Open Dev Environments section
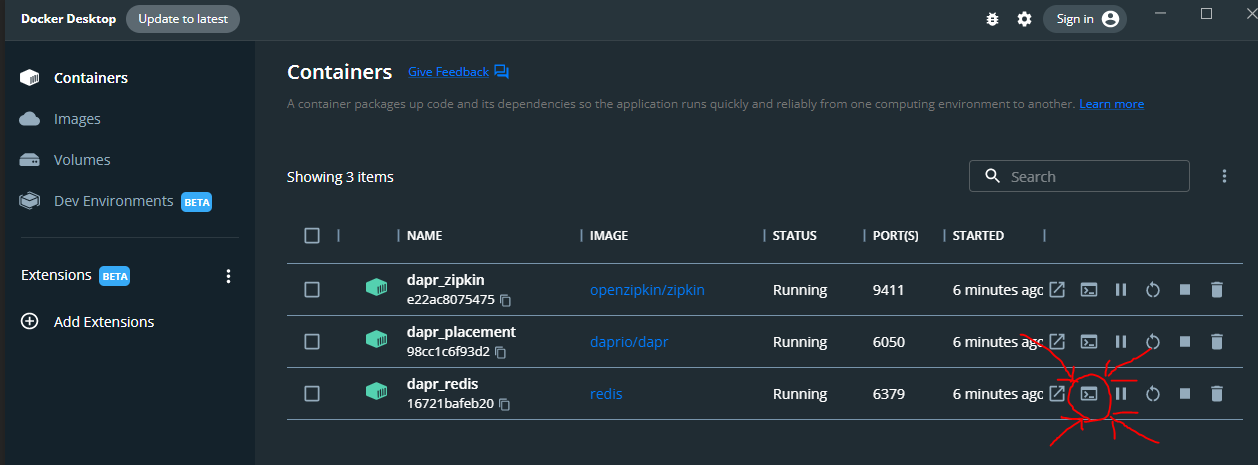 [114, 201]
